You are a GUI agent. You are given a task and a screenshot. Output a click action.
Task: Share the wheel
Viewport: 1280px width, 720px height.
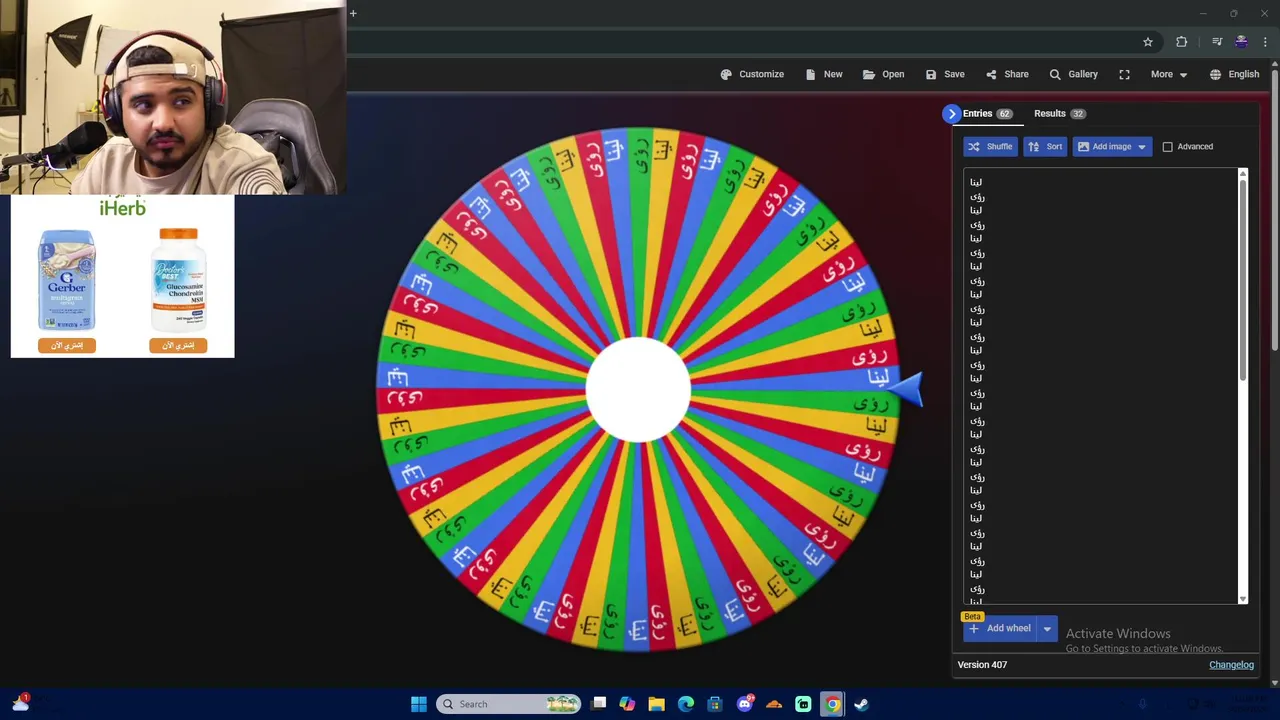(1007, 74)
